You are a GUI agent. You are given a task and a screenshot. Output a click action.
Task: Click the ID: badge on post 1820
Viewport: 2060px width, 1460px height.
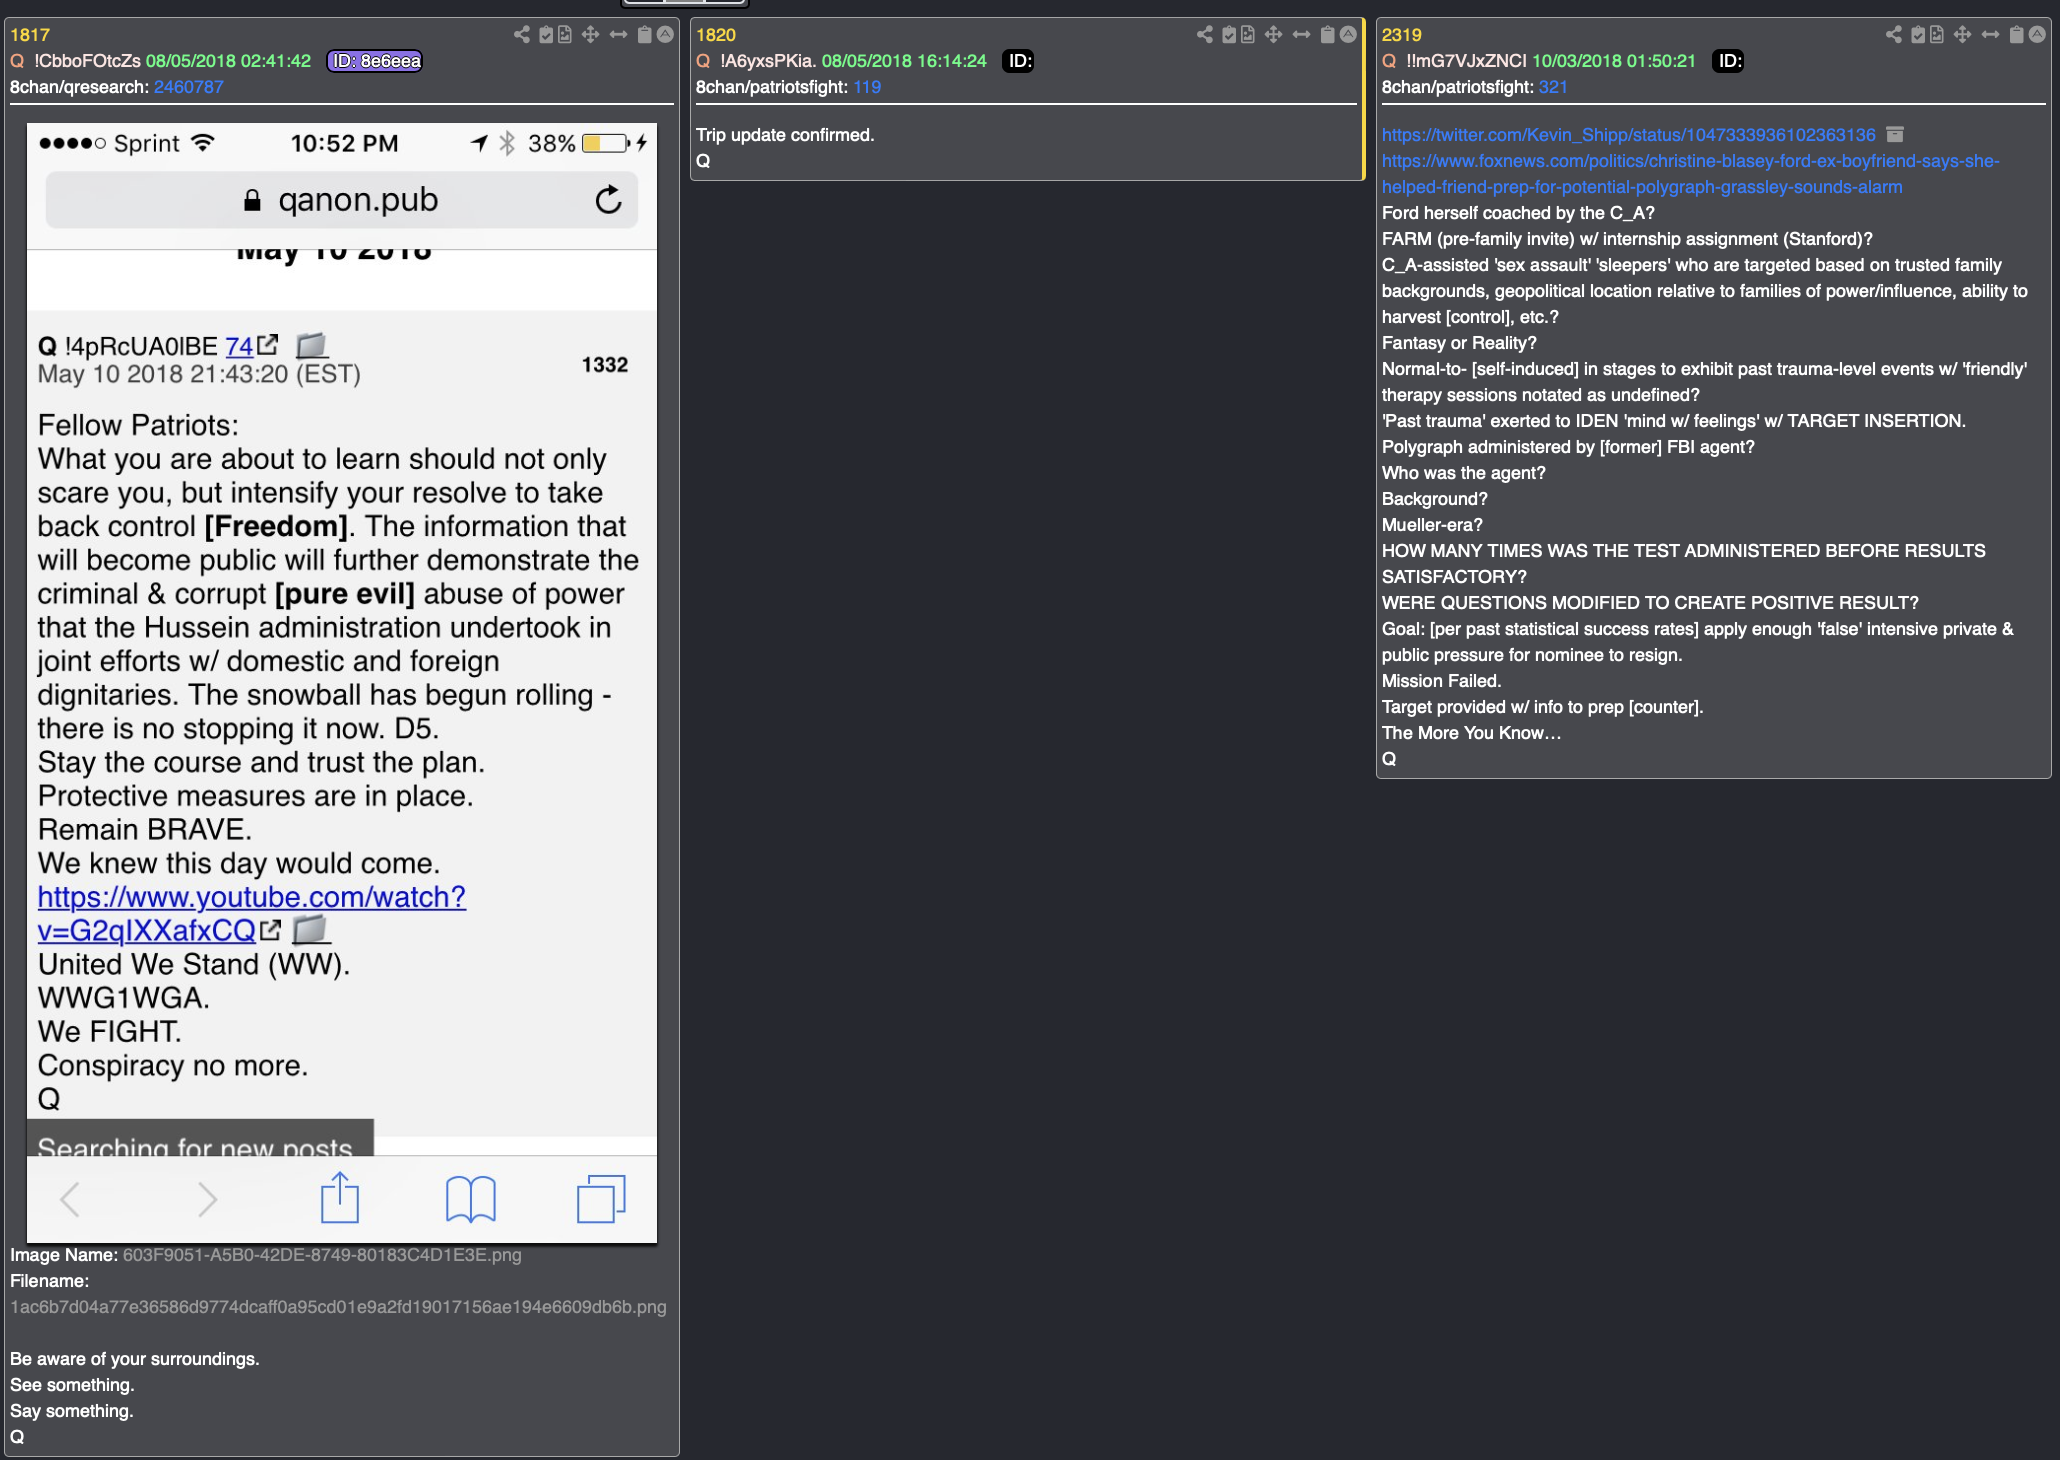point(1019,61)
